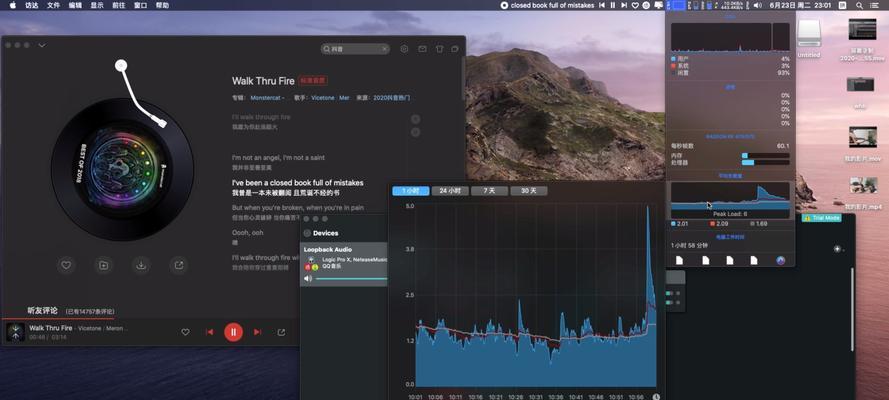Skip to next track in player bar
Image resolution: width=889 pixels, height=400 pixels.
257,332
